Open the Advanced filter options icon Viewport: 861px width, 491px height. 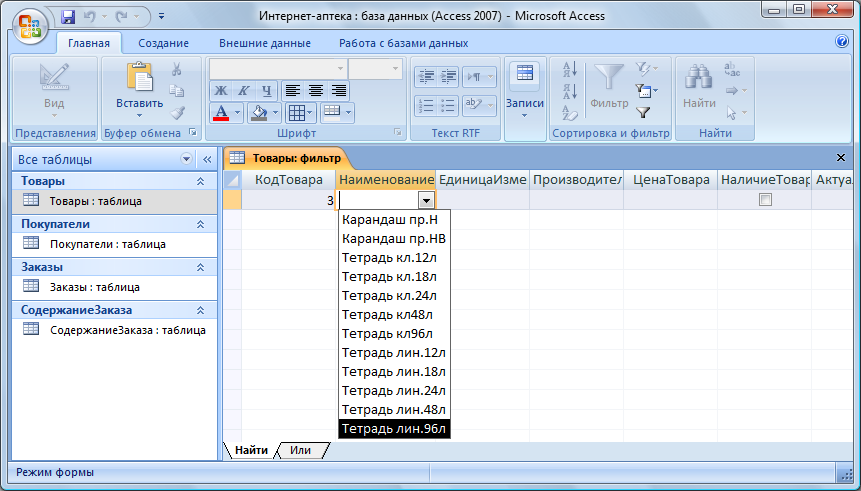coord(646,91)
